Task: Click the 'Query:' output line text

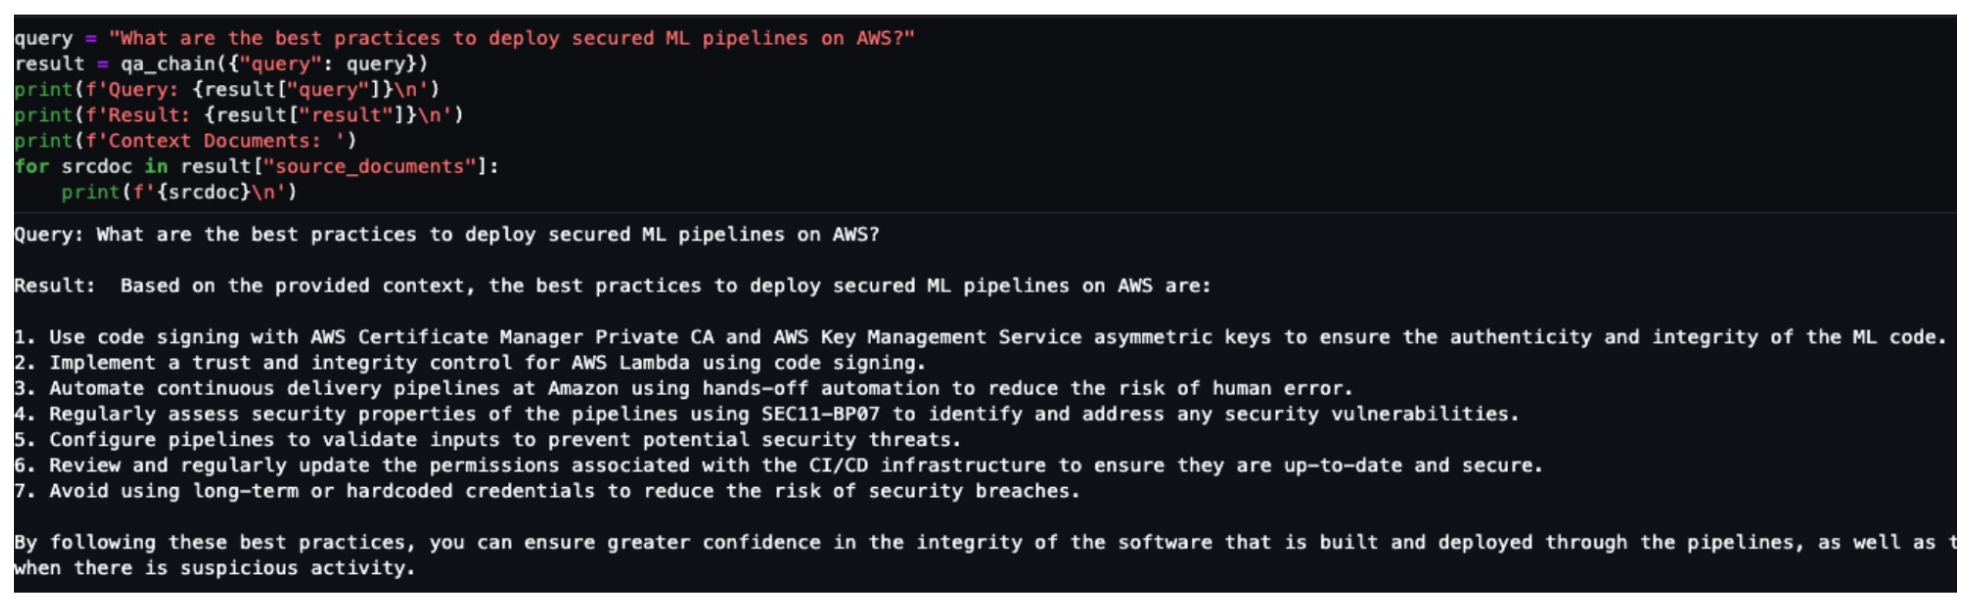Action: point(447,235)
